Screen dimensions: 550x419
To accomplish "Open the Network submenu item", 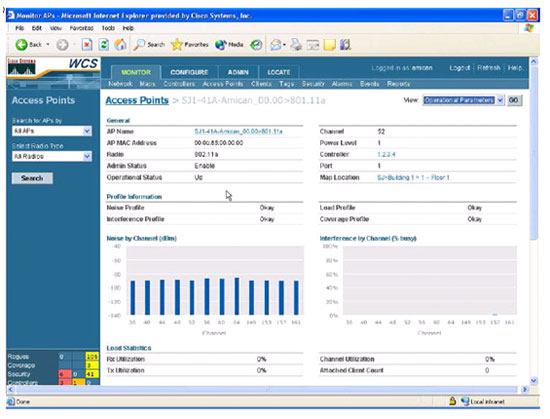I will (x=120, y=84).
